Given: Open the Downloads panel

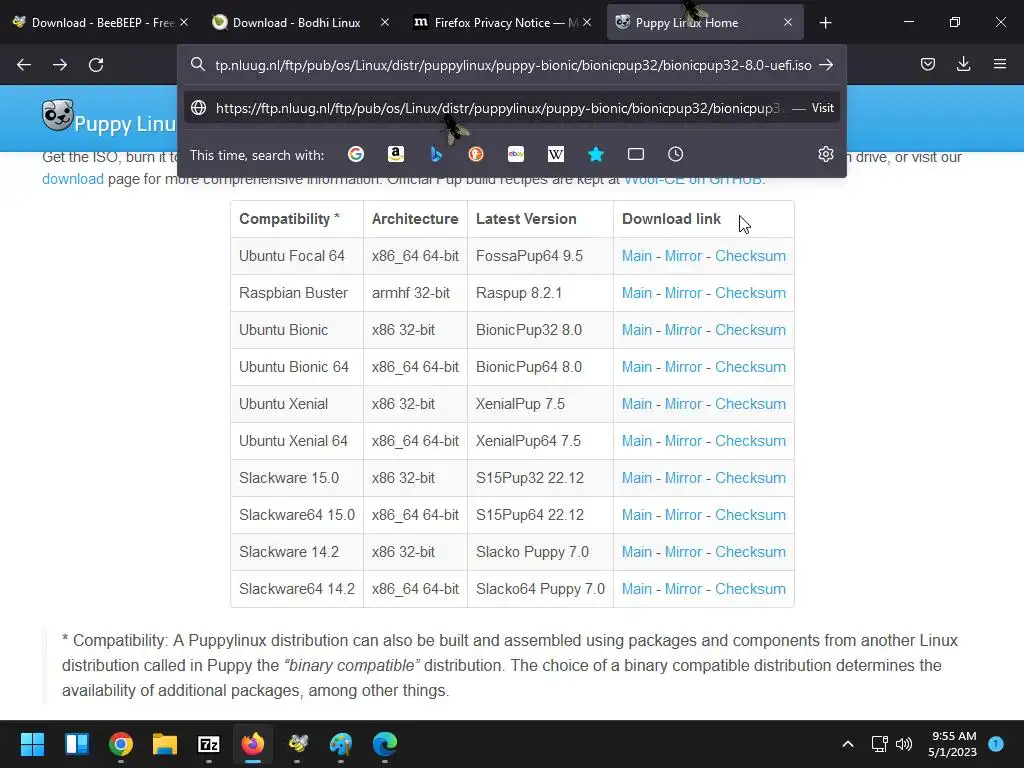Looking at the screenshot, I should click(963, 64).
